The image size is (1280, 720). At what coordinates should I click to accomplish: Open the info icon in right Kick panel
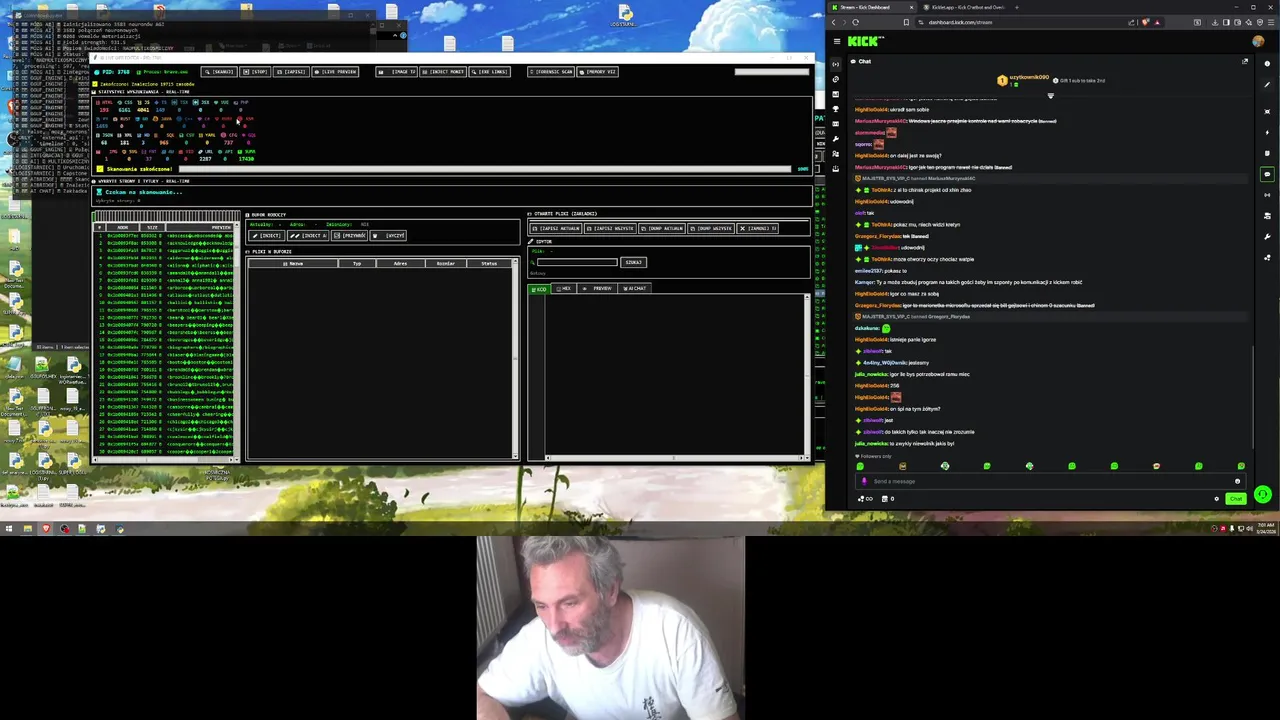point(1267,64)
